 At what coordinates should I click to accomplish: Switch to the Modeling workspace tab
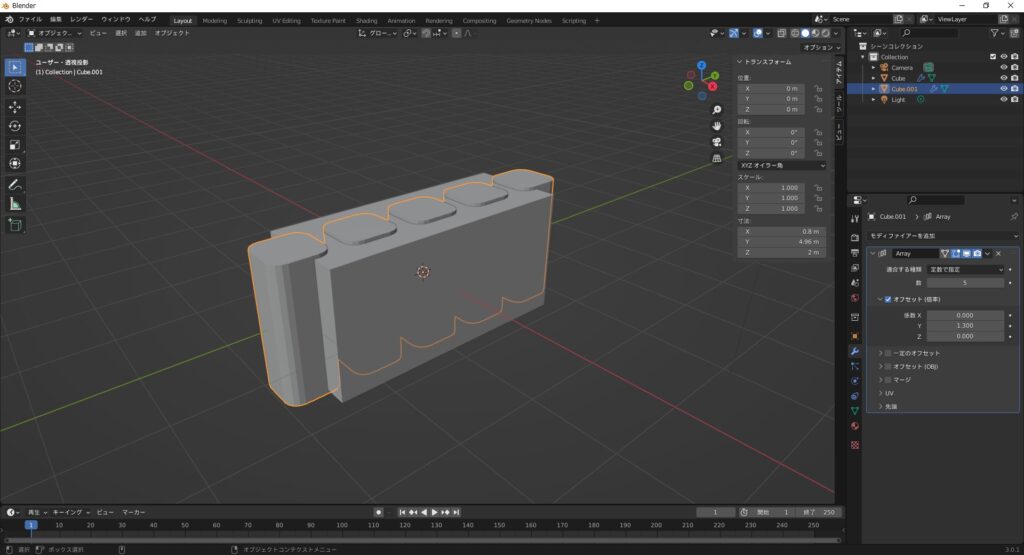214,20
